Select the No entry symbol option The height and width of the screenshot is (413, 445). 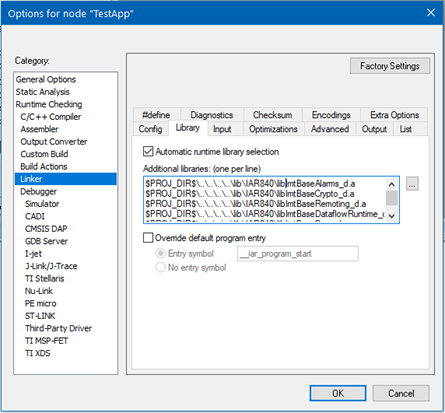(161, 267)
